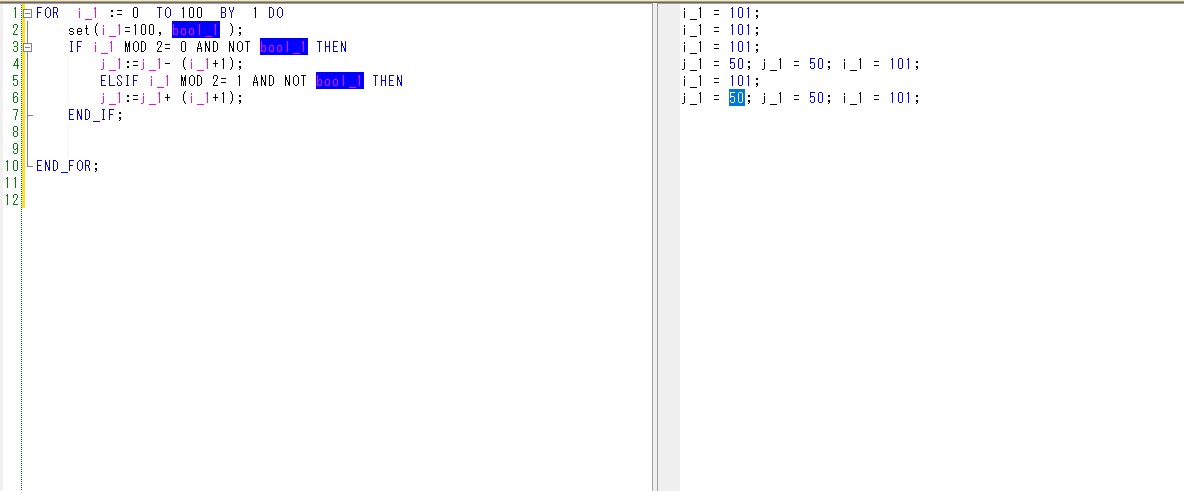Click line number 10 in the gutter

tap(10, 166)
